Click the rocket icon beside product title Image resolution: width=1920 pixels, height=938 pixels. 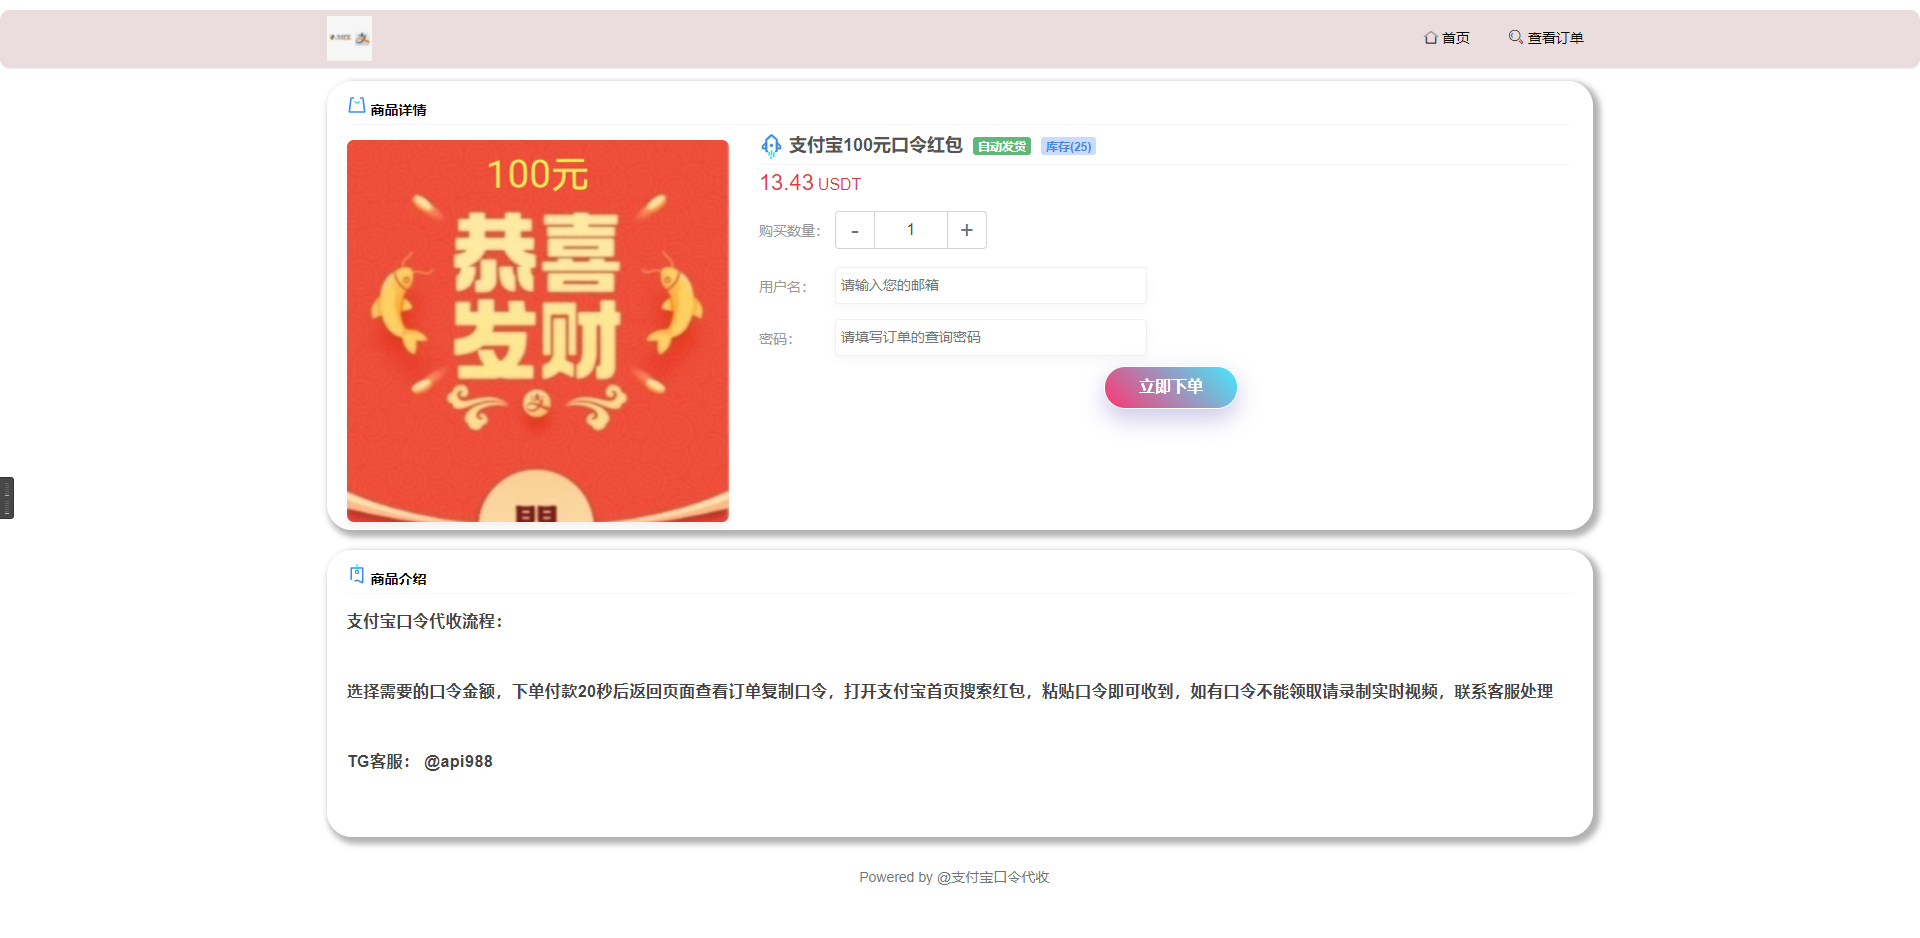click(771, 146)
